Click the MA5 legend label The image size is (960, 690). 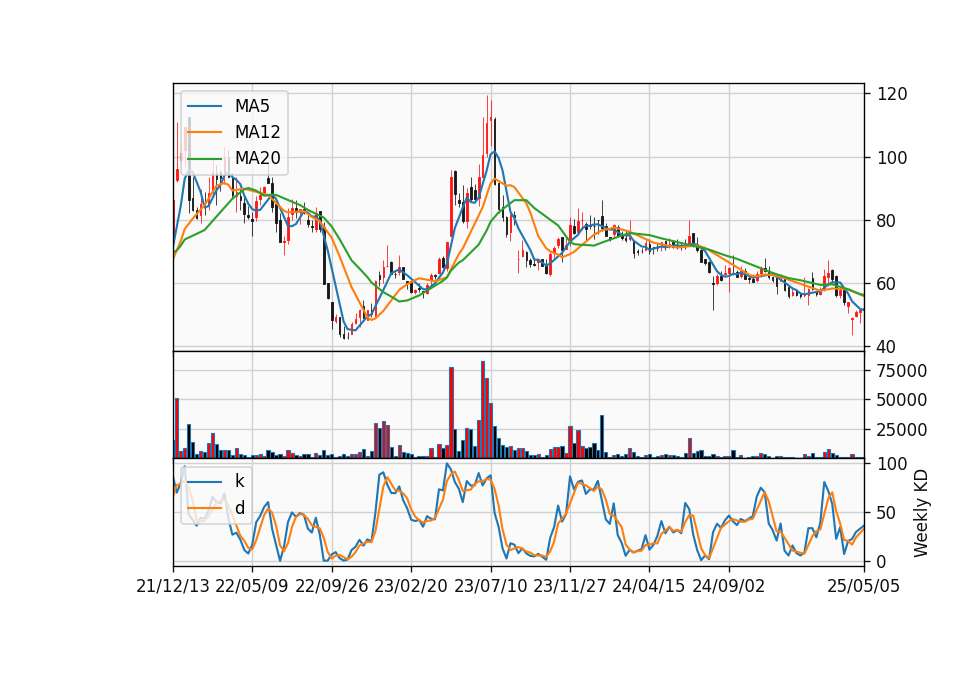tap(252, 106)
